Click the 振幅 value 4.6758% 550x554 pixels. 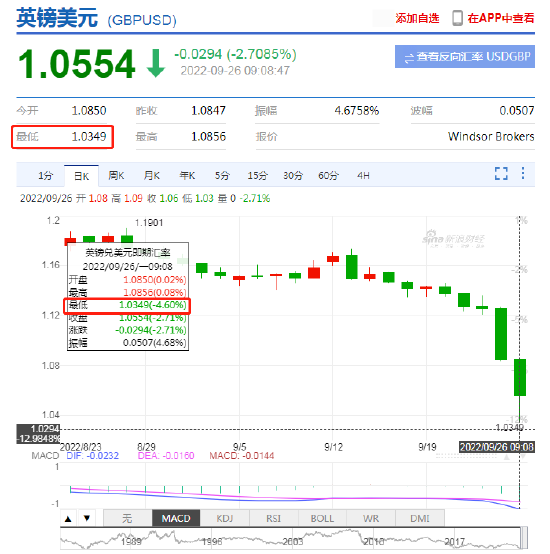[x=357, y=111]
